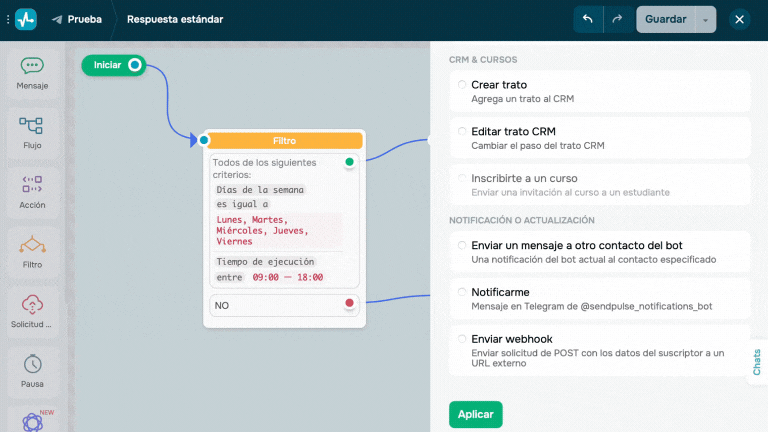Select the Flujo block icon
This screenshot has width=768, height=432.
pos(32,126)
